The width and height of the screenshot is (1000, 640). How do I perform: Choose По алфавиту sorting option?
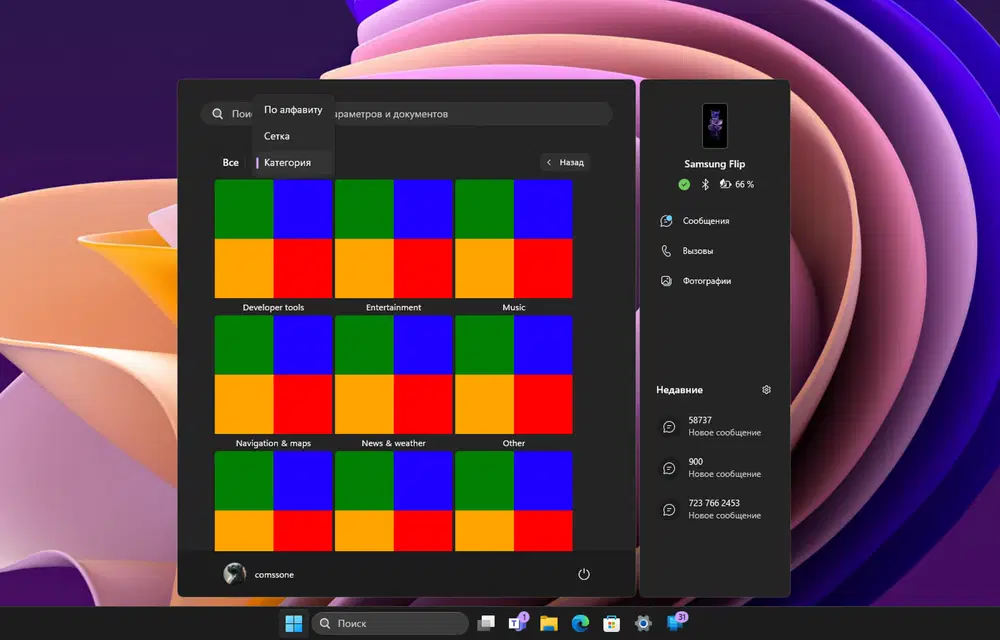[293, 110]
